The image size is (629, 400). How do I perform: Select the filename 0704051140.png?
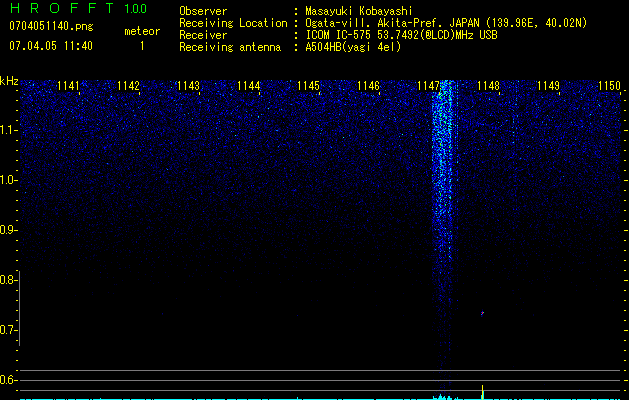[51, 26]
